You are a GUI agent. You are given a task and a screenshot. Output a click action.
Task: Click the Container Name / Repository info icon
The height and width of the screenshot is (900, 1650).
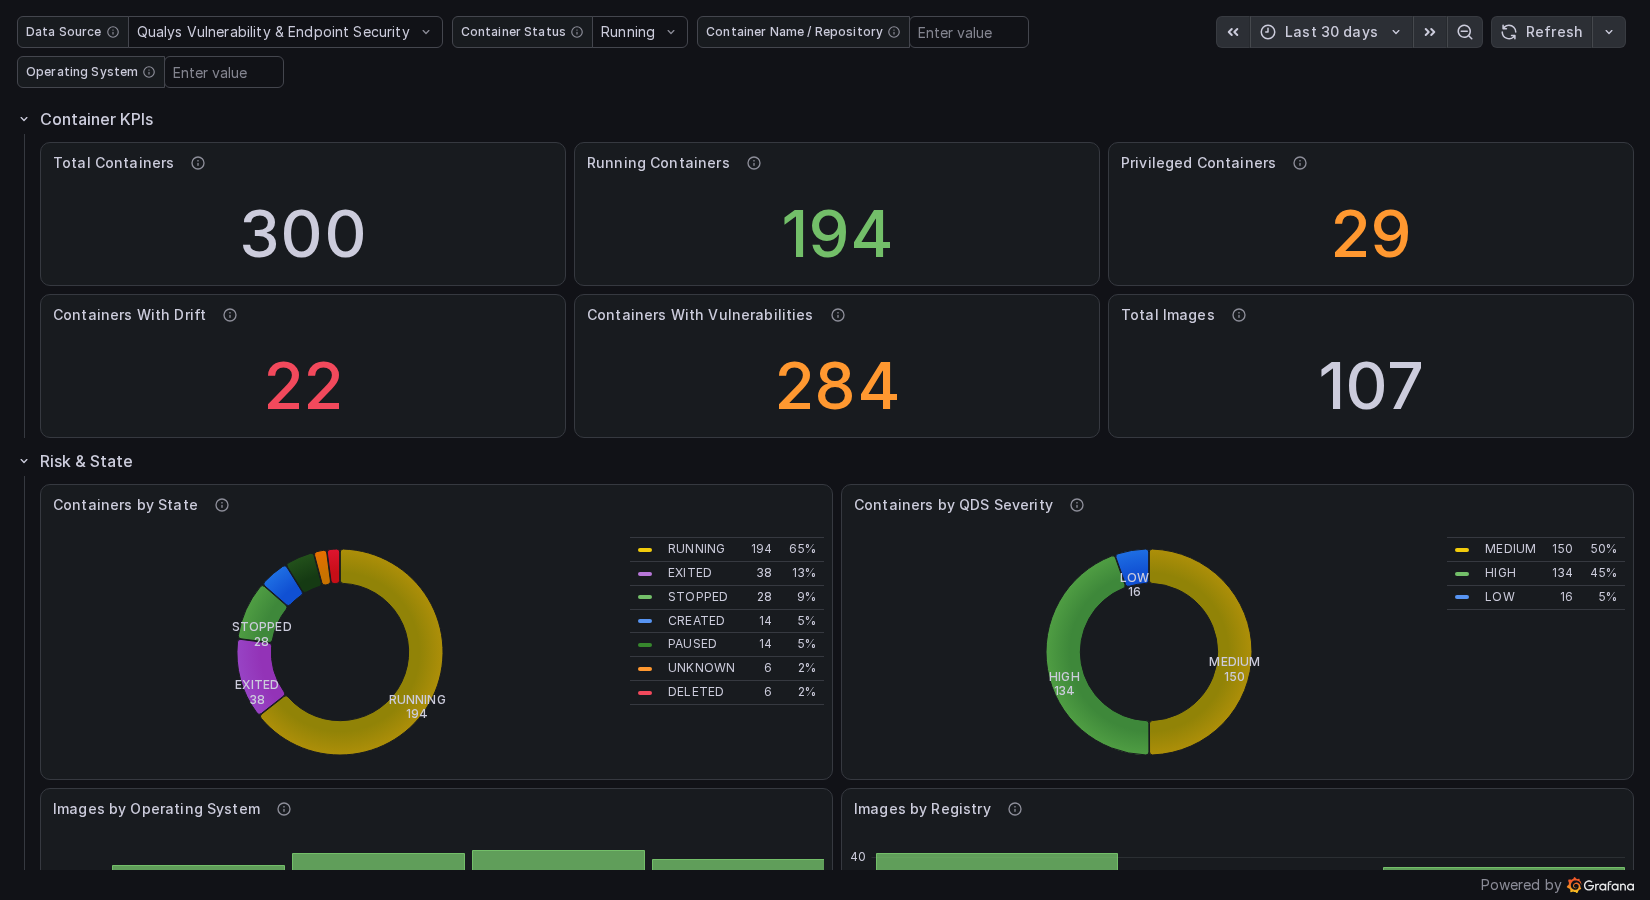pyautogui.click(x=894, y=32)
